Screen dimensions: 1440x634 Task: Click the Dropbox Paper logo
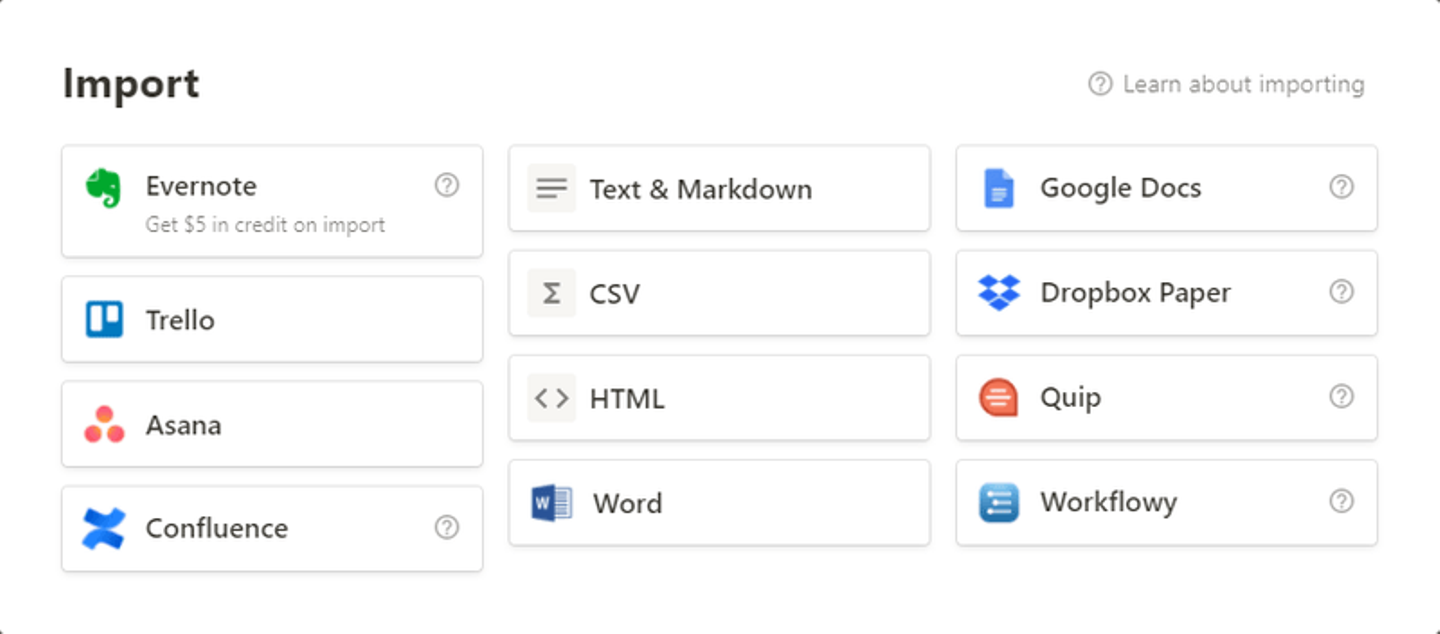click(998, 293)
